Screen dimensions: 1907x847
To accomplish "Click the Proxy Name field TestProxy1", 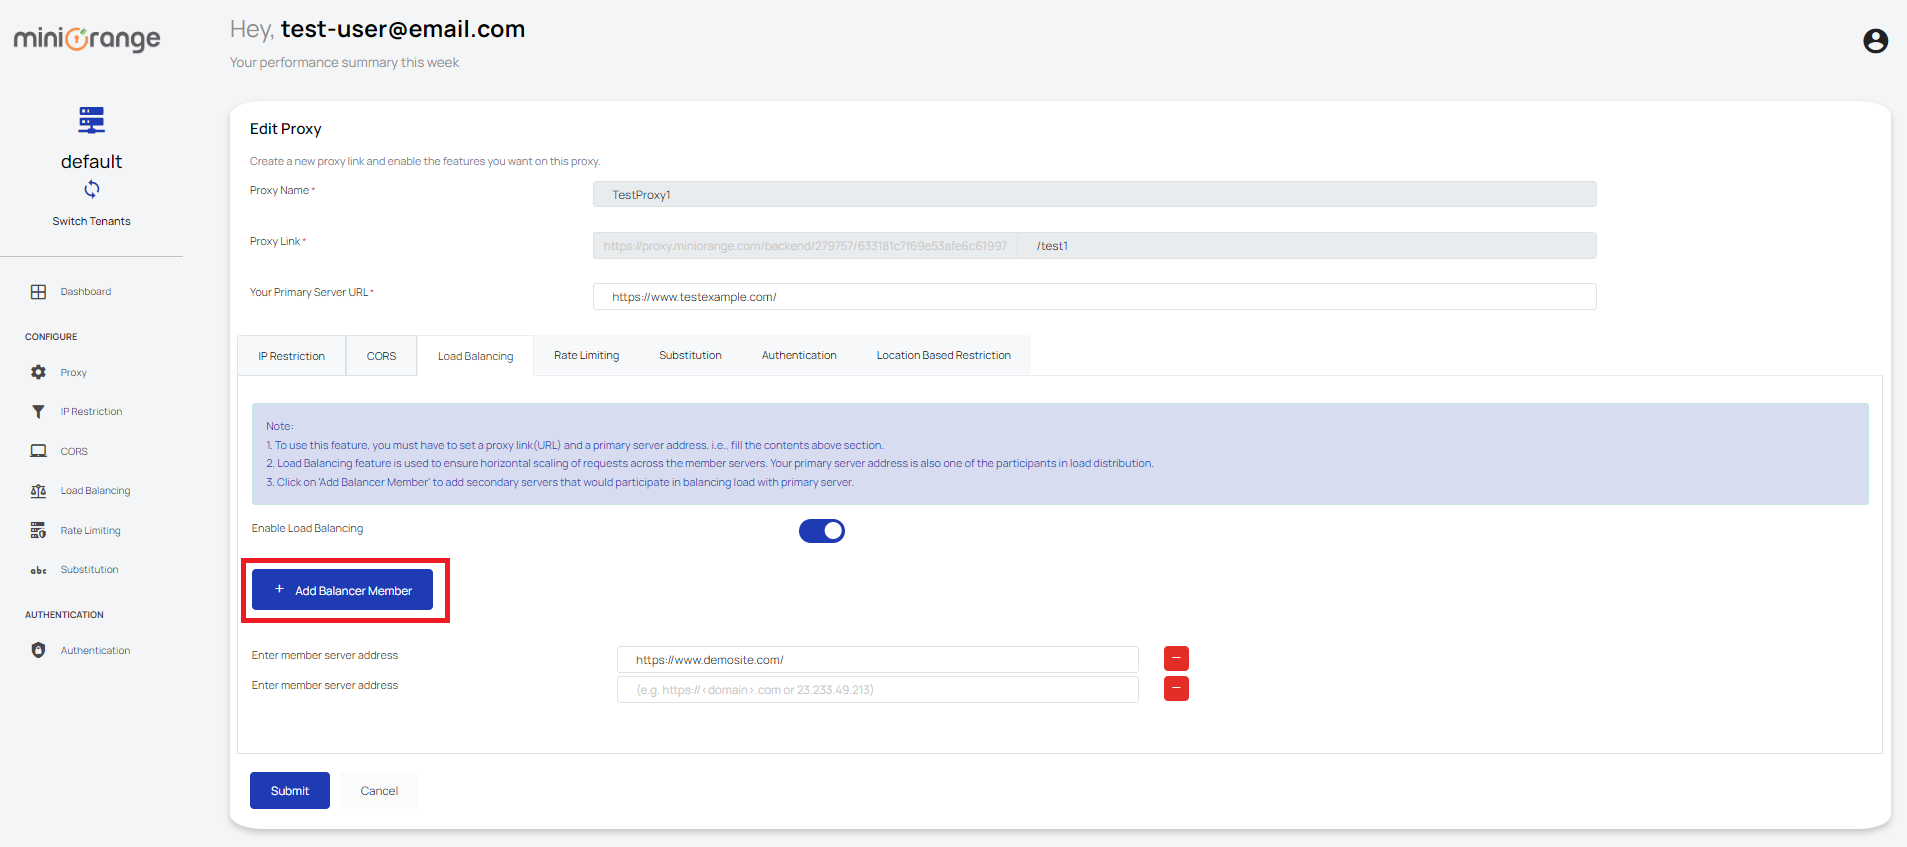I will click(x=1094, y=194).
